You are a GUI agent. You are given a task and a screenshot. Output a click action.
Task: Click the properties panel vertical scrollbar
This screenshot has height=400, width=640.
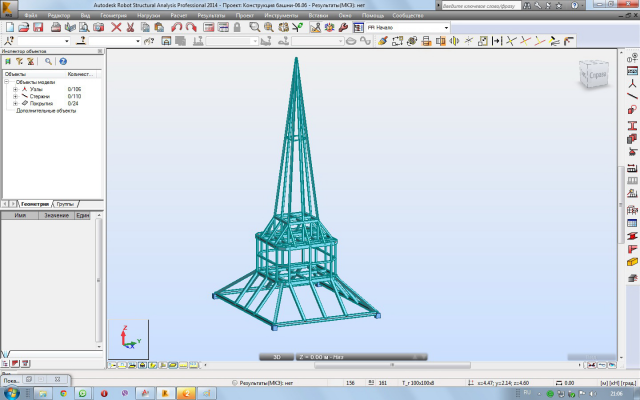[x=98, y=280]
